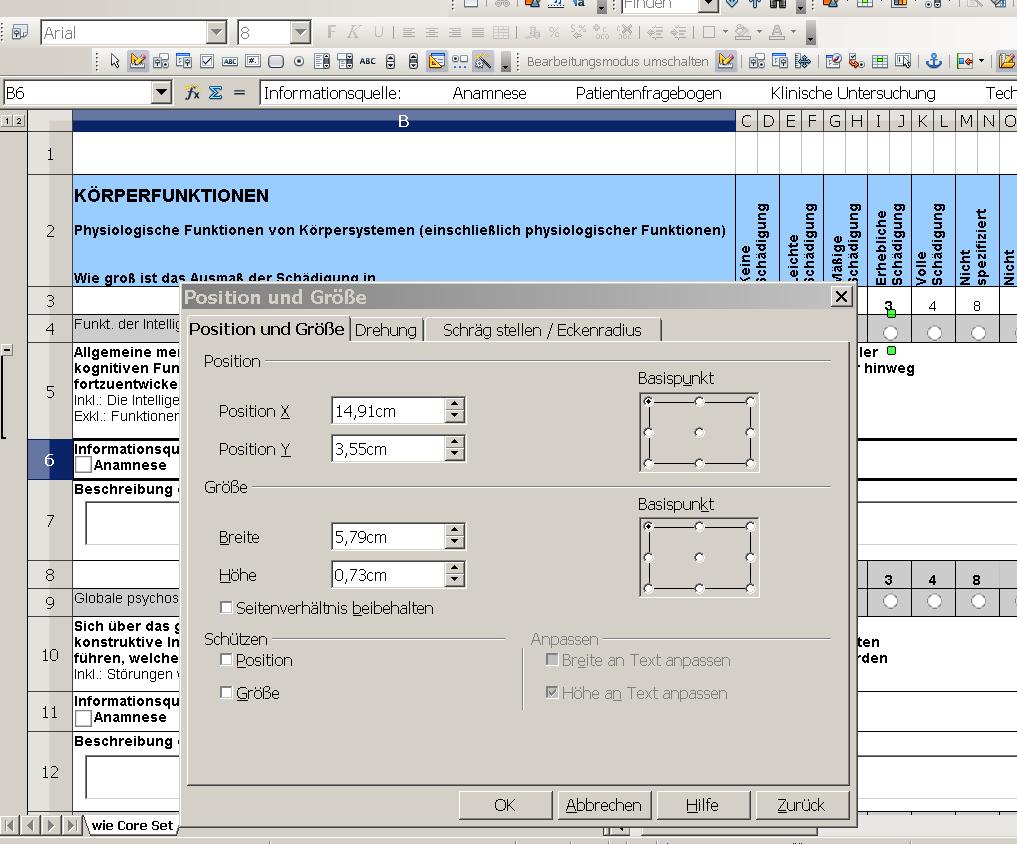Open the Arial font name dropdown
The height and width of the screenshot is (844, 1017).
tap(221, 33)
